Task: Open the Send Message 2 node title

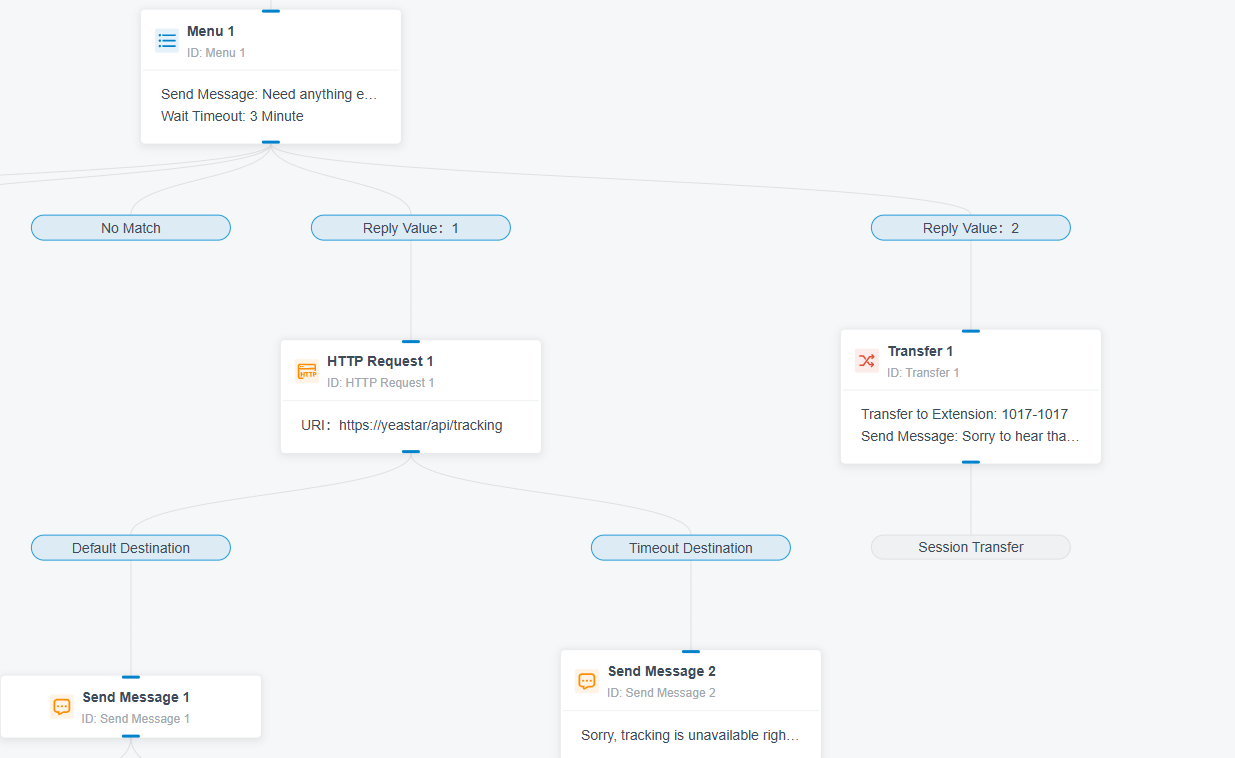Action: [x=662, y=671]
